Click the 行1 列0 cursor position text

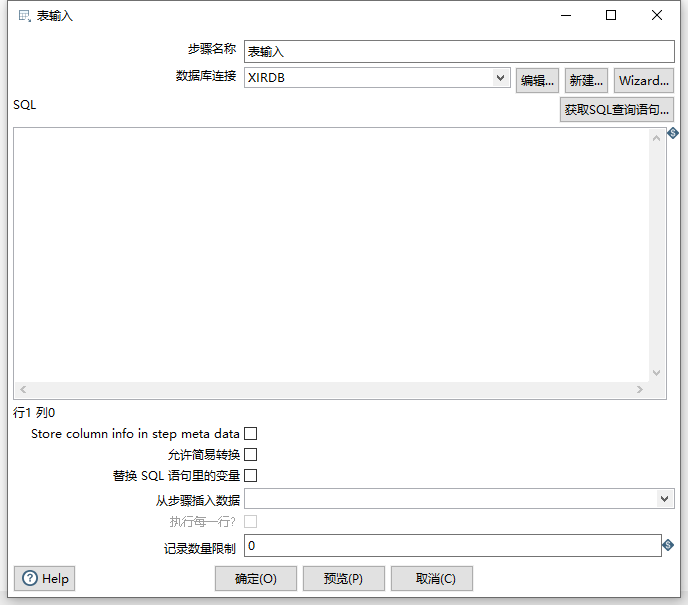34,412
